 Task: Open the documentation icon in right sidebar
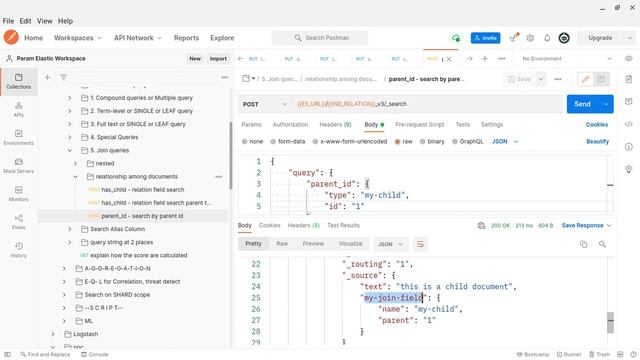coord(629,79)
